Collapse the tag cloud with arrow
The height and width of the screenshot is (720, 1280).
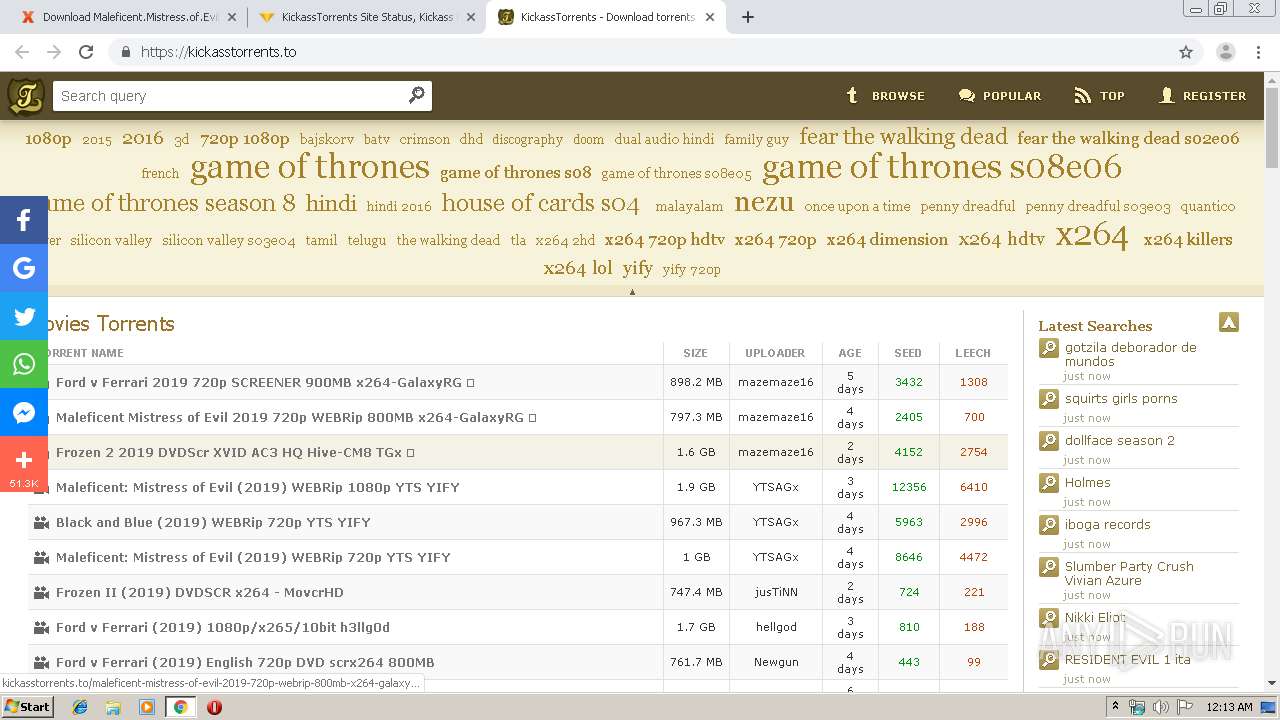coord(632,292)
